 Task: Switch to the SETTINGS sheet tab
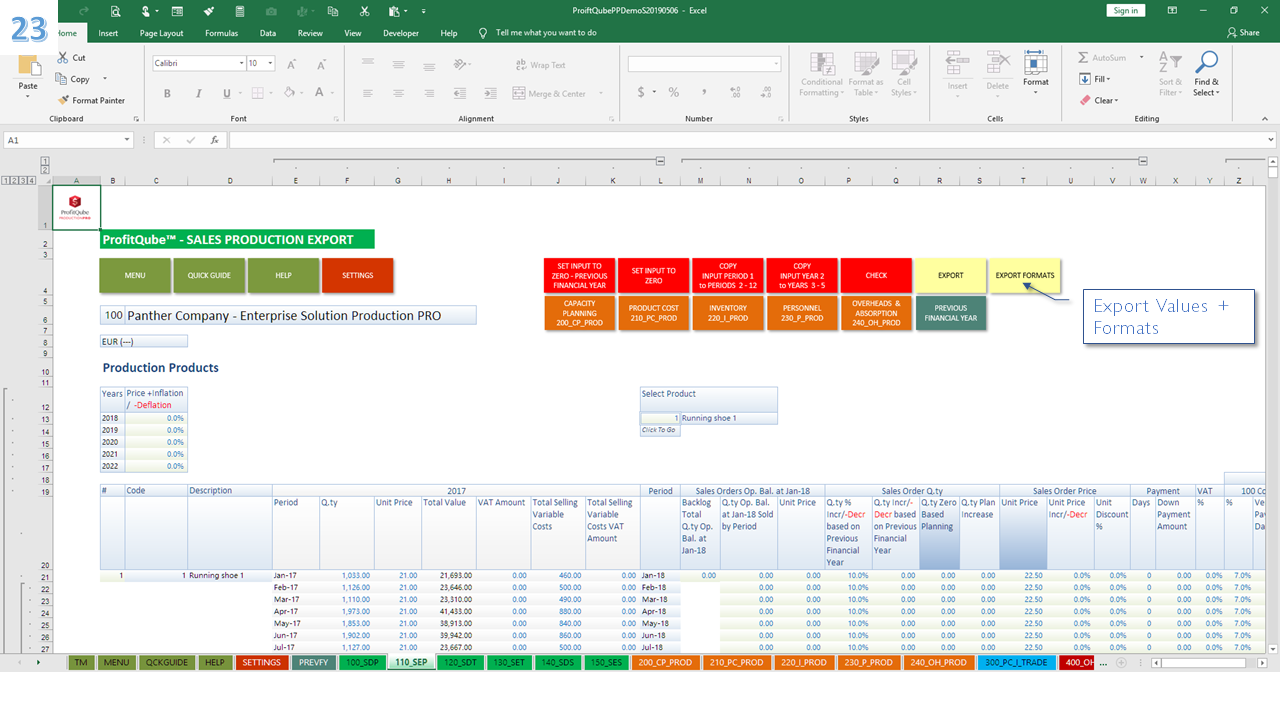click(261, 662)
